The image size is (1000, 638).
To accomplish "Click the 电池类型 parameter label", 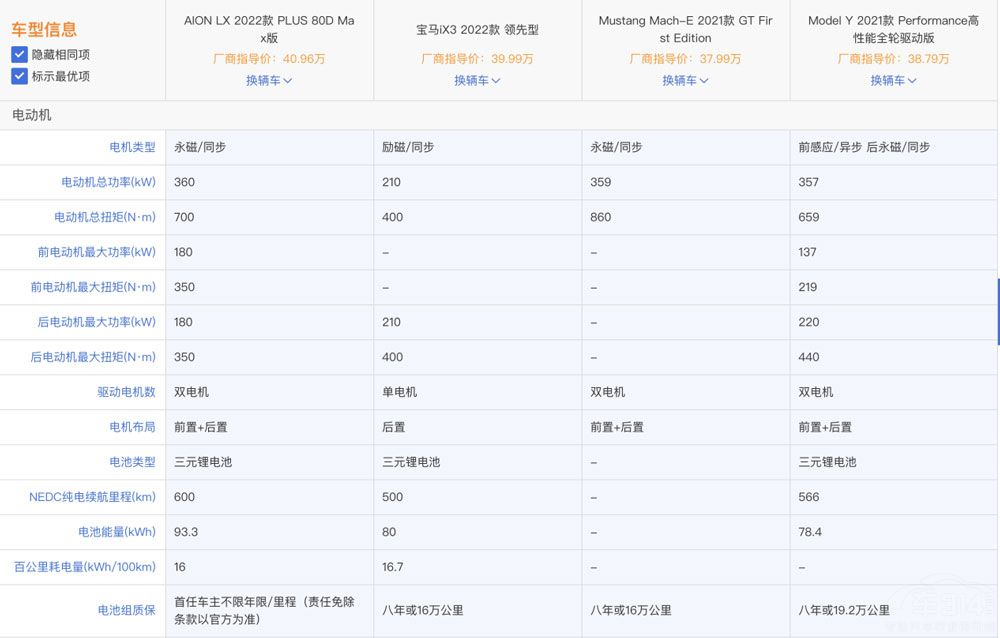I will (x=132, y=462).
